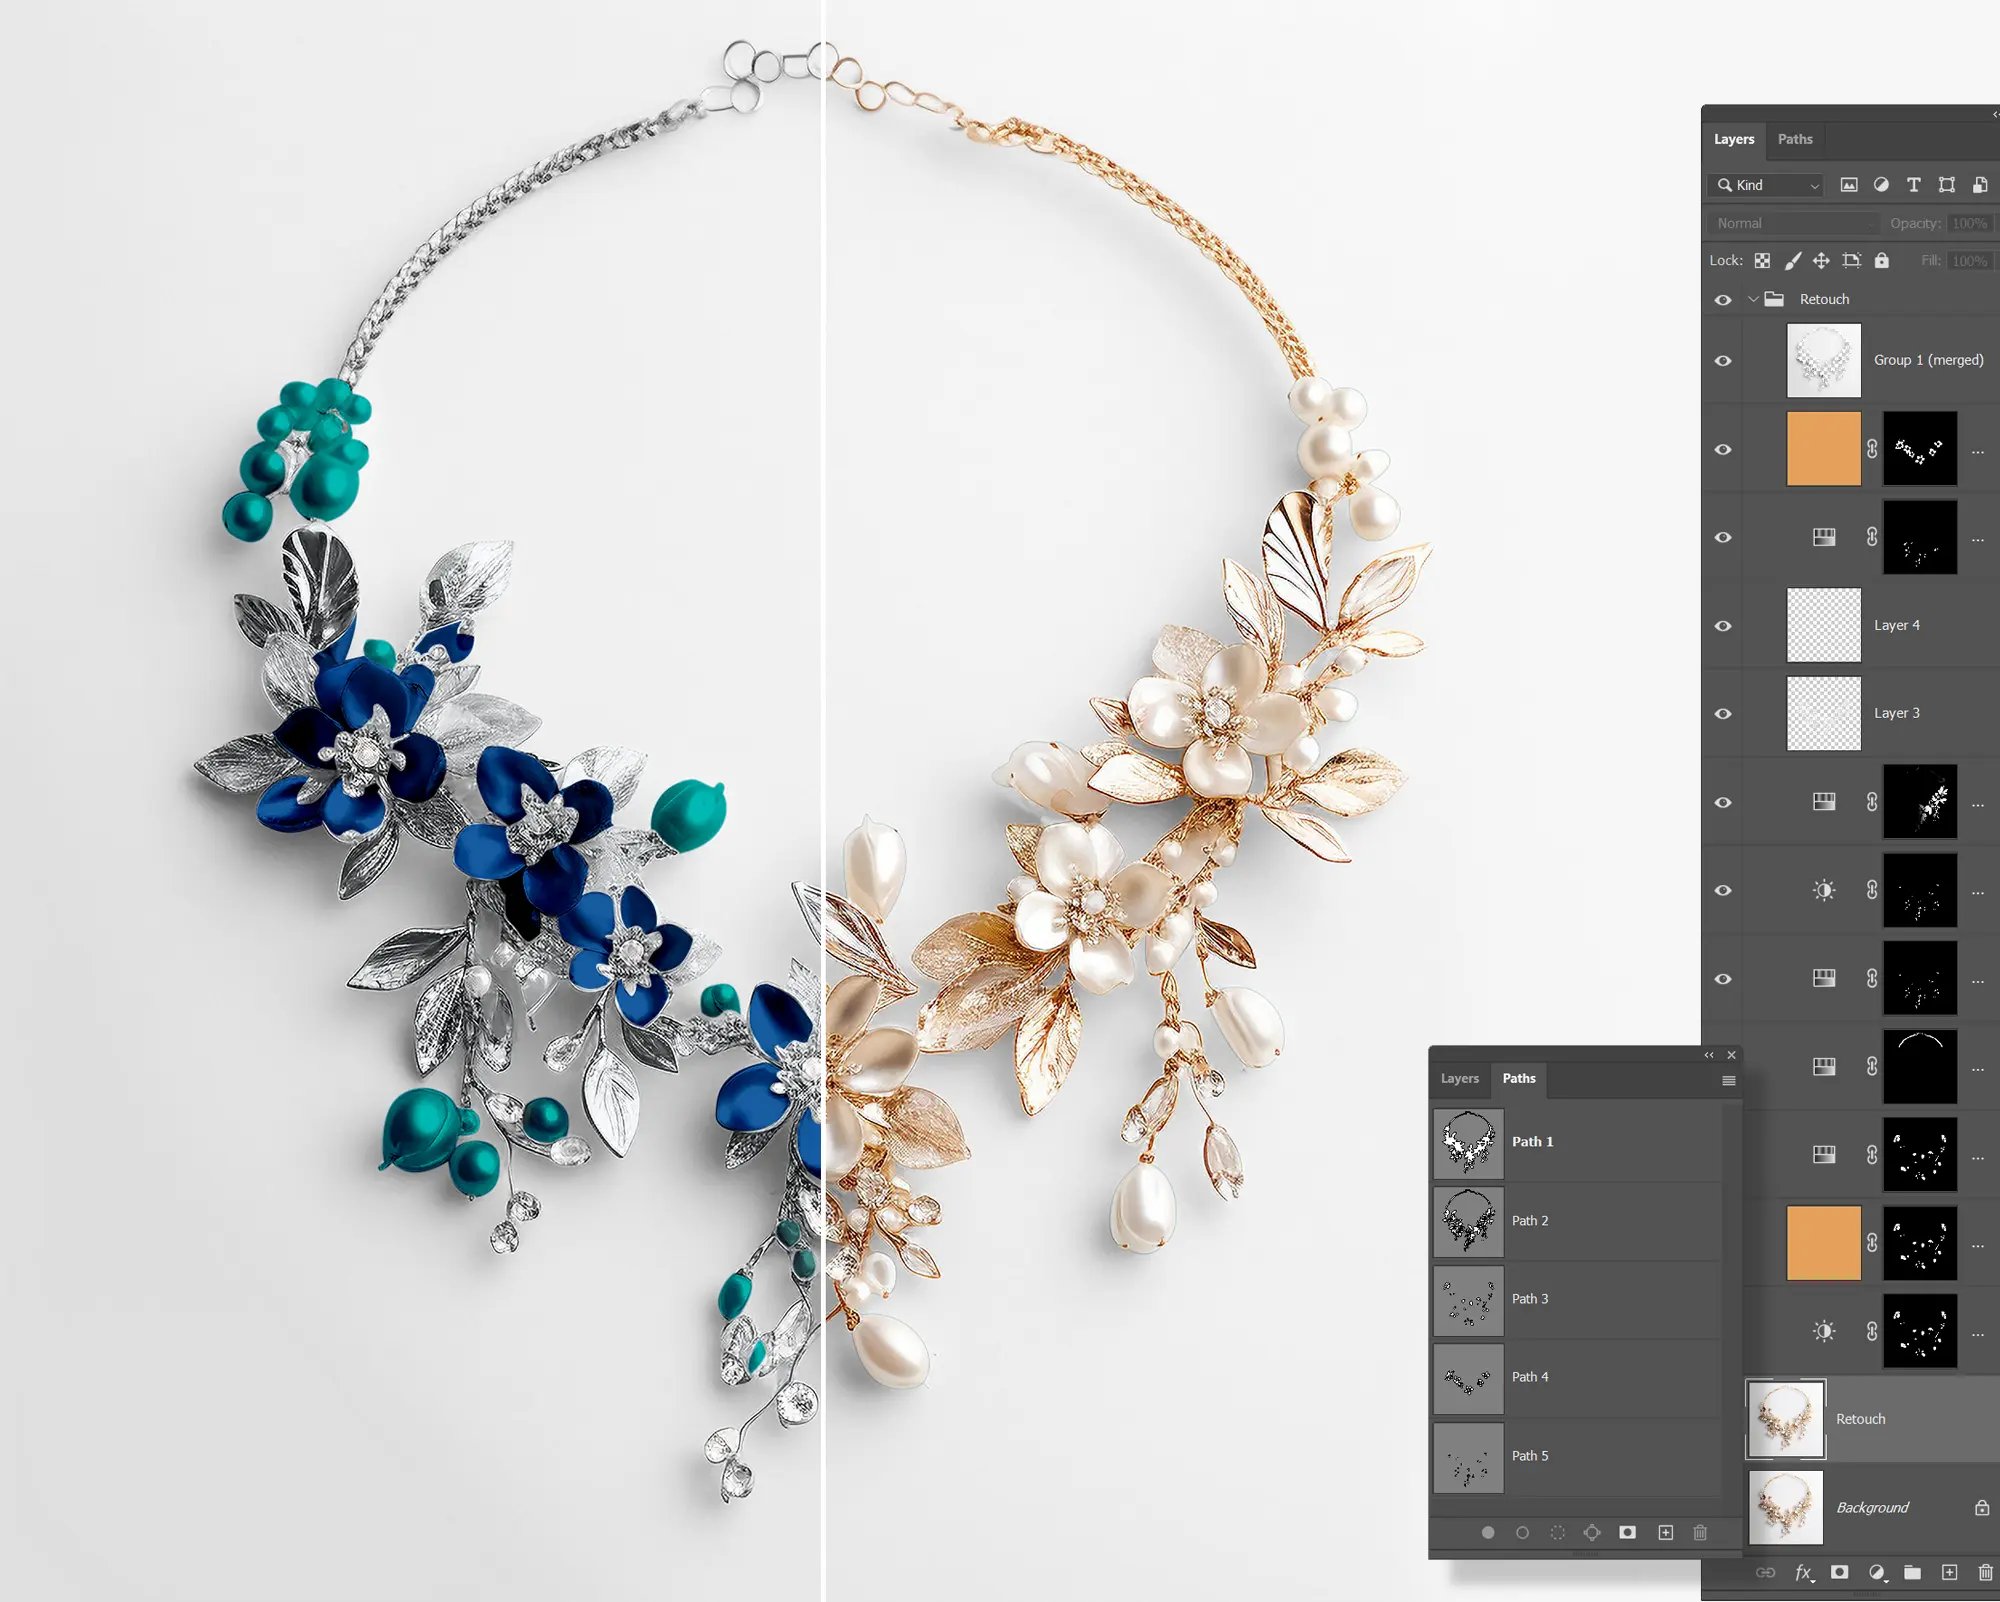Lock transparent pixels checkerboard icon
This screenshot has height=1602, width=2000.
[1762, 261]
